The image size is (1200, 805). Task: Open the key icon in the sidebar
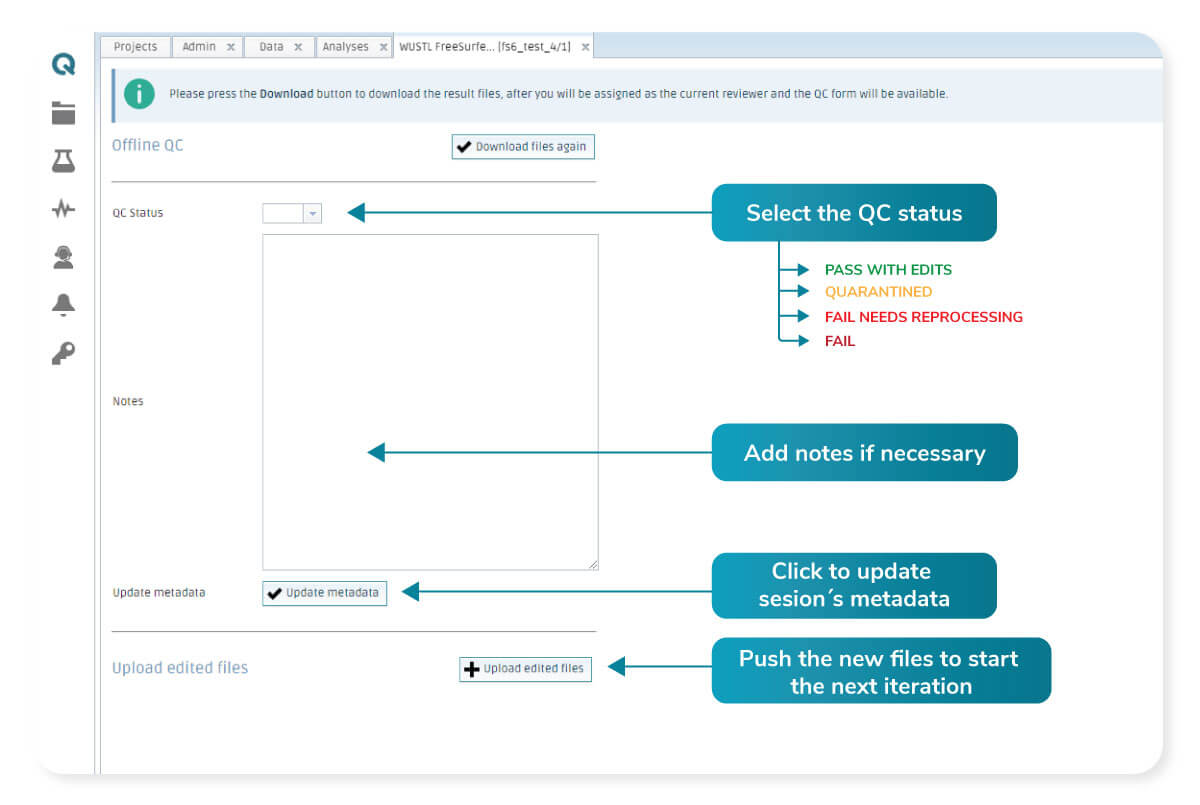click(63, 353)
